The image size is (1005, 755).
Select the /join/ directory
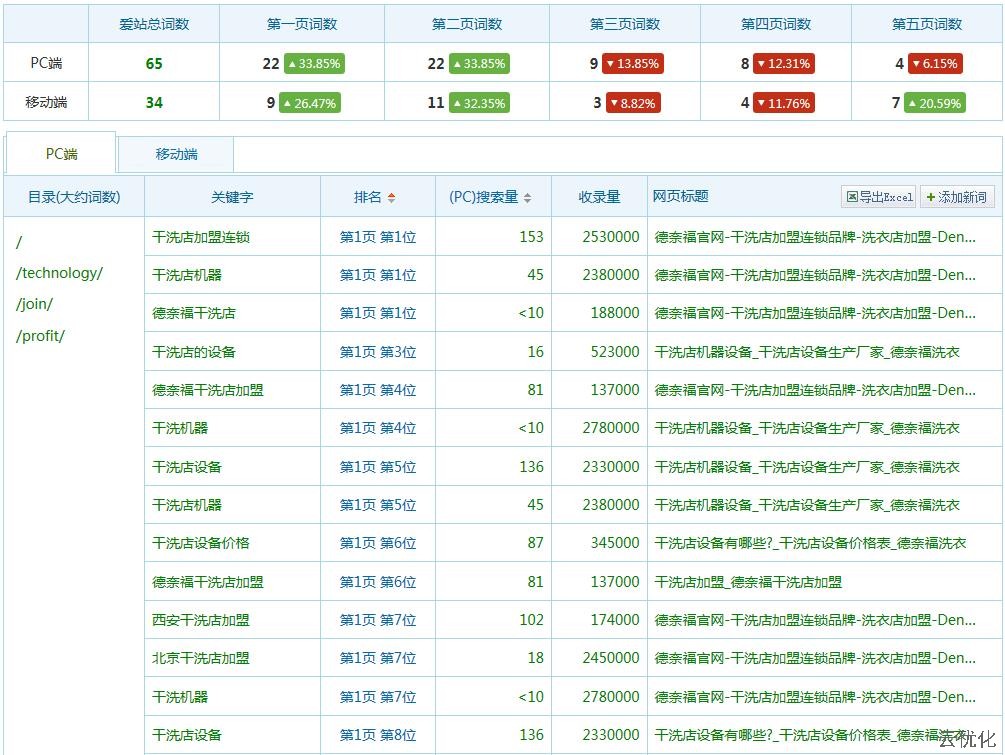point(35,304)
